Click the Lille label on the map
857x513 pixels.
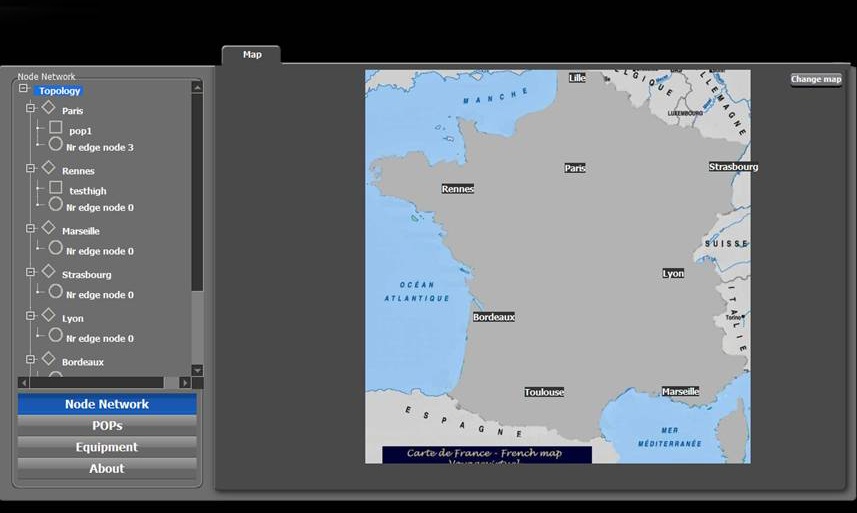577,78
